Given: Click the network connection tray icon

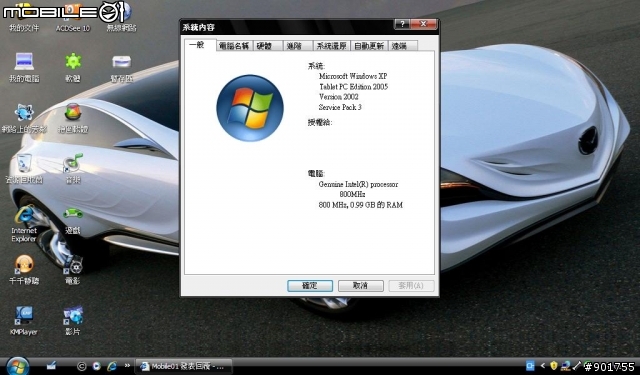Looking at the screenshot, I should pyautogui.click(x=565, y=366).
